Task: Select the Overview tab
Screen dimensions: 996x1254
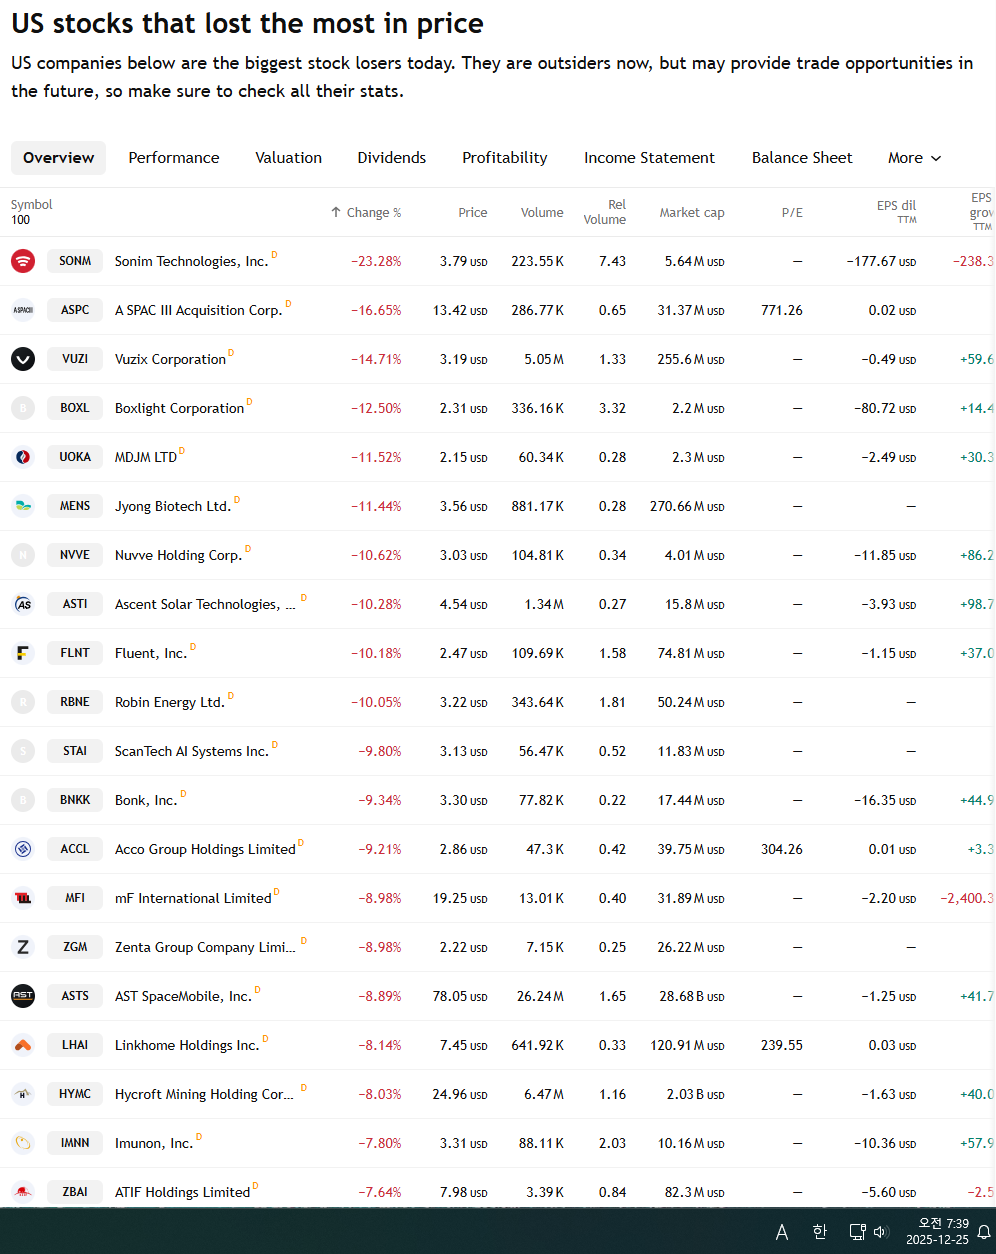Action: click(59, 158)
